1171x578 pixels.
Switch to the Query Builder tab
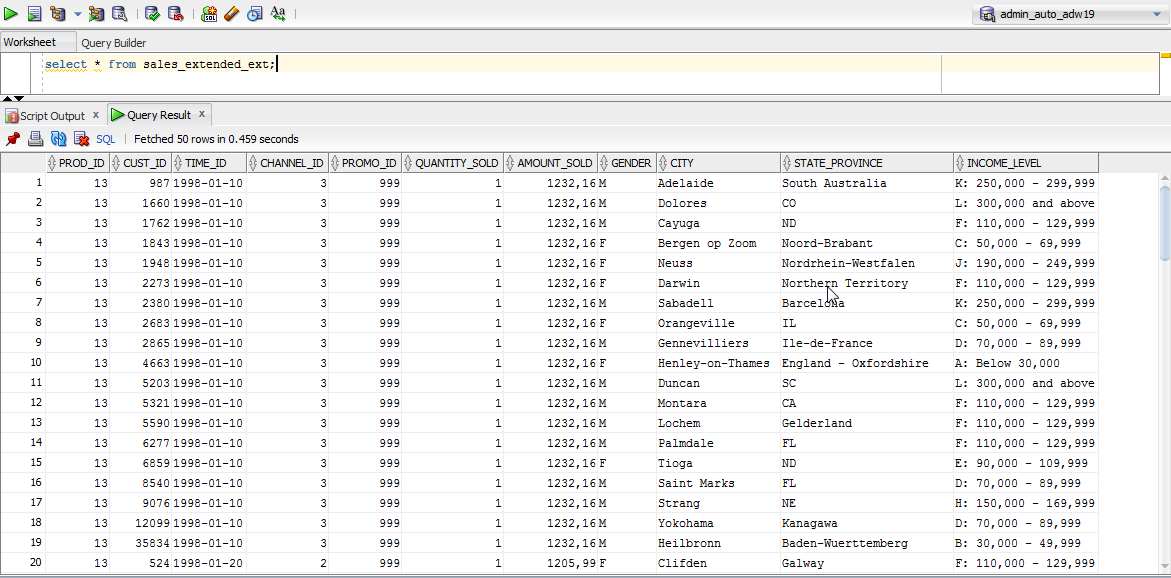(x=113, y=43)
